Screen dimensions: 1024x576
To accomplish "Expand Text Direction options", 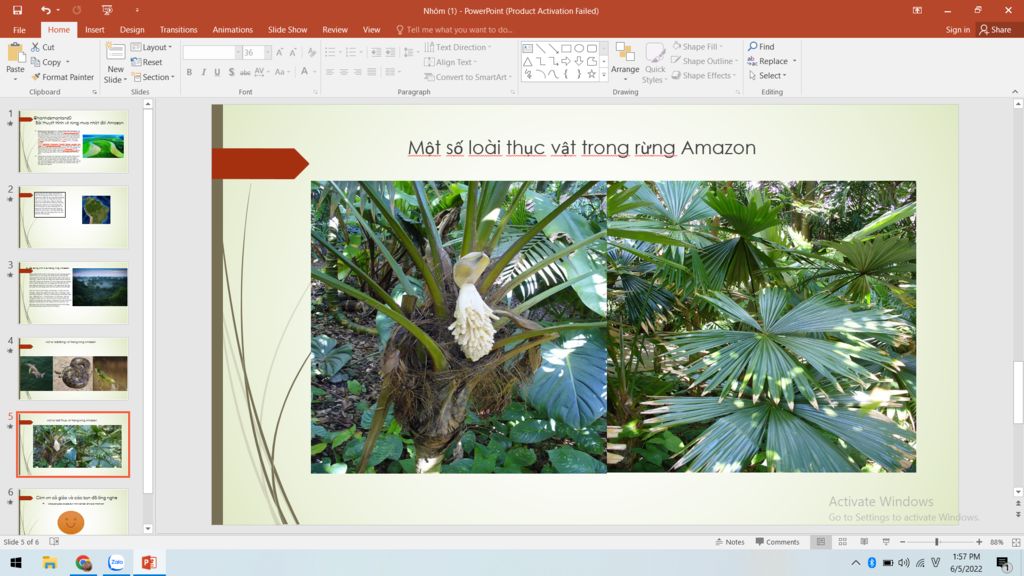I will tap(458, 47).
